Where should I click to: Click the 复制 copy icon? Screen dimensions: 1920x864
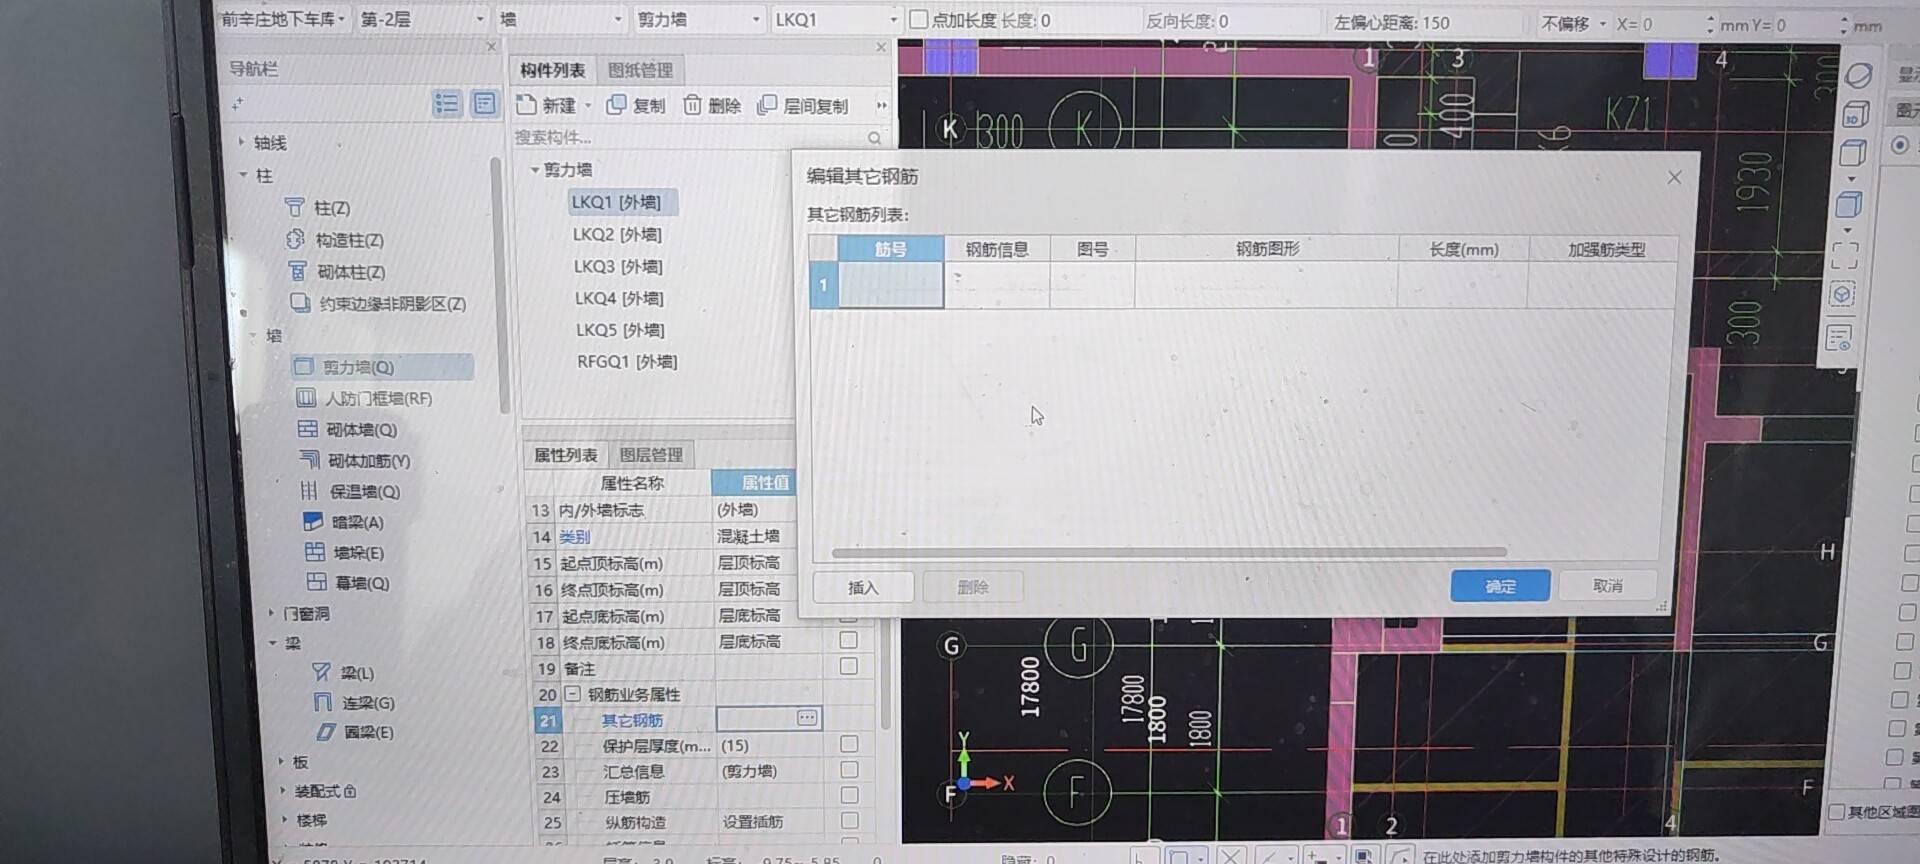pyautogui.click(x=616, y=105)
